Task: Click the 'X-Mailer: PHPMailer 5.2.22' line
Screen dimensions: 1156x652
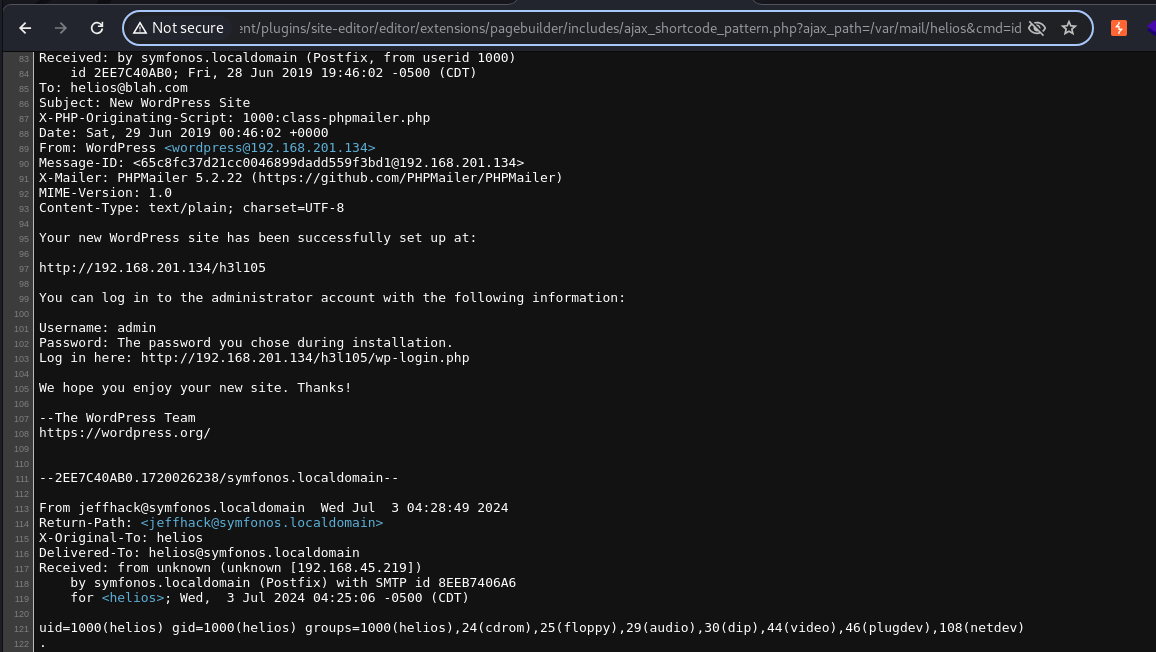Action: click(301, 177)
